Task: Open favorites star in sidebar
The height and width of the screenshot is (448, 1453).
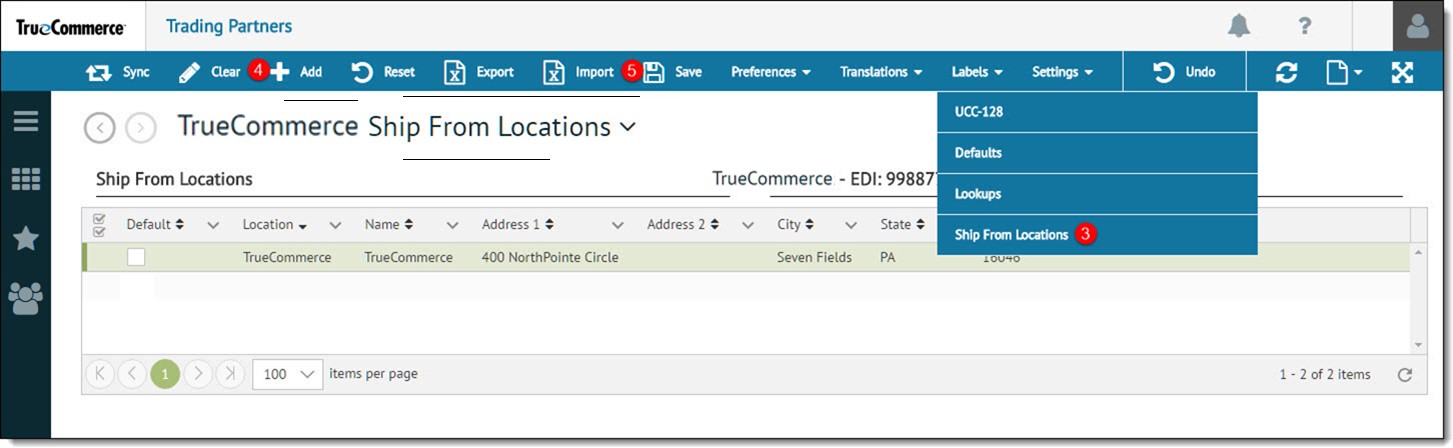Action: (26, 238)
